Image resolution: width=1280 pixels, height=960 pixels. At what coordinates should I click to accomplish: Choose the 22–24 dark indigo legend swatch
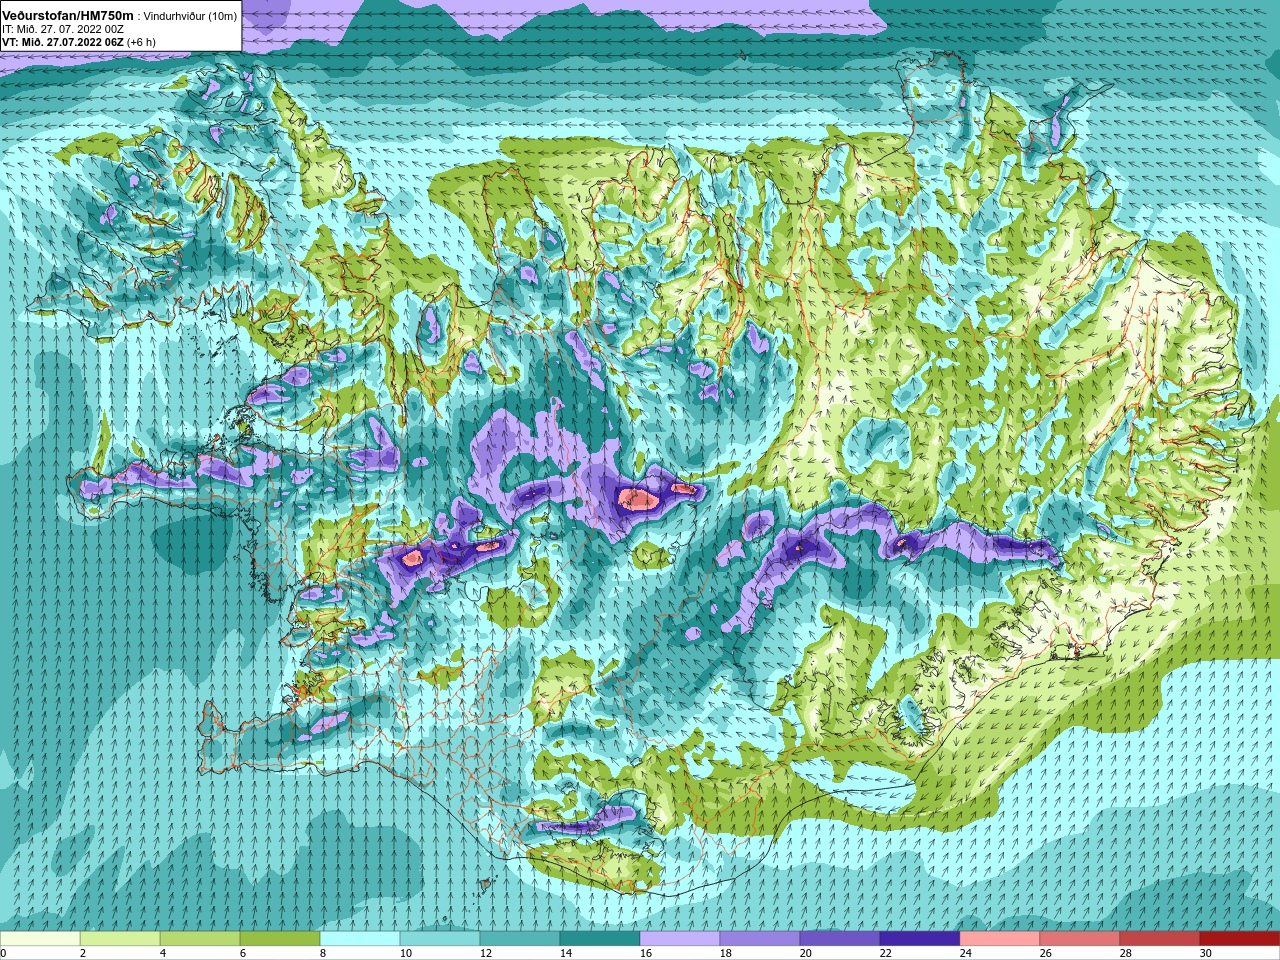[x=920, y=939]
